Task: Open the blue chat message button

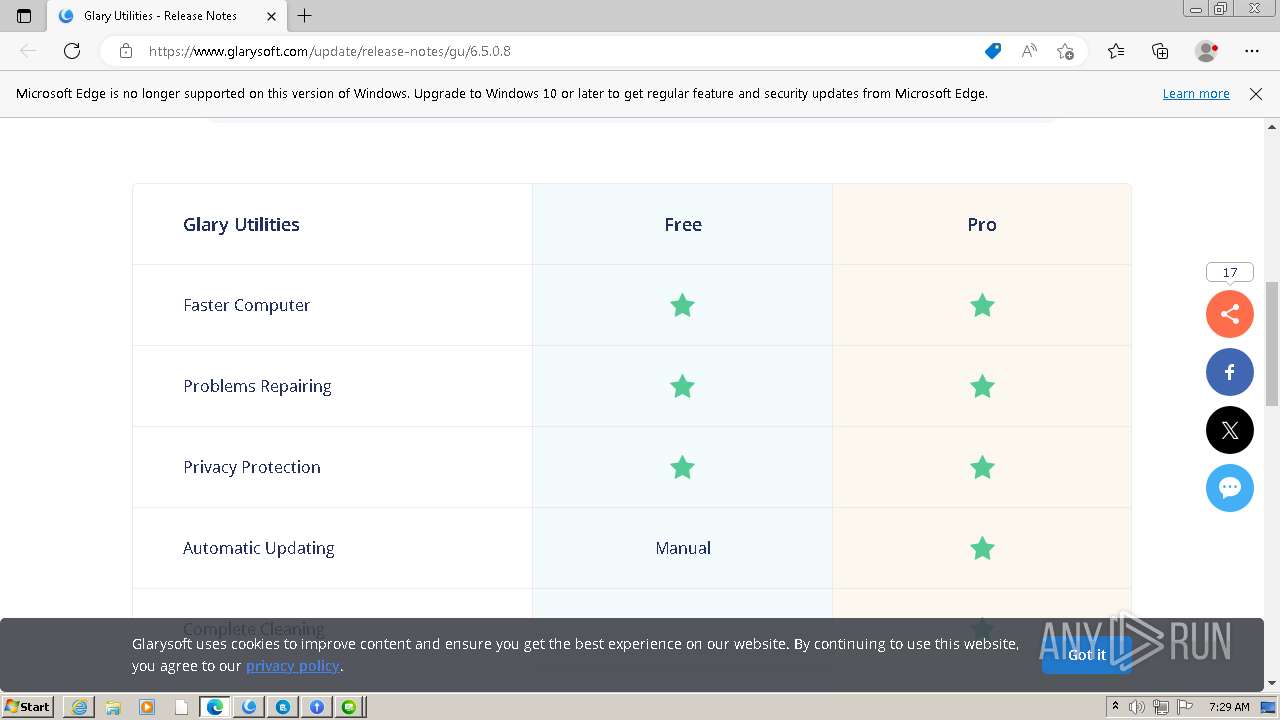Action: [1230, 488]
